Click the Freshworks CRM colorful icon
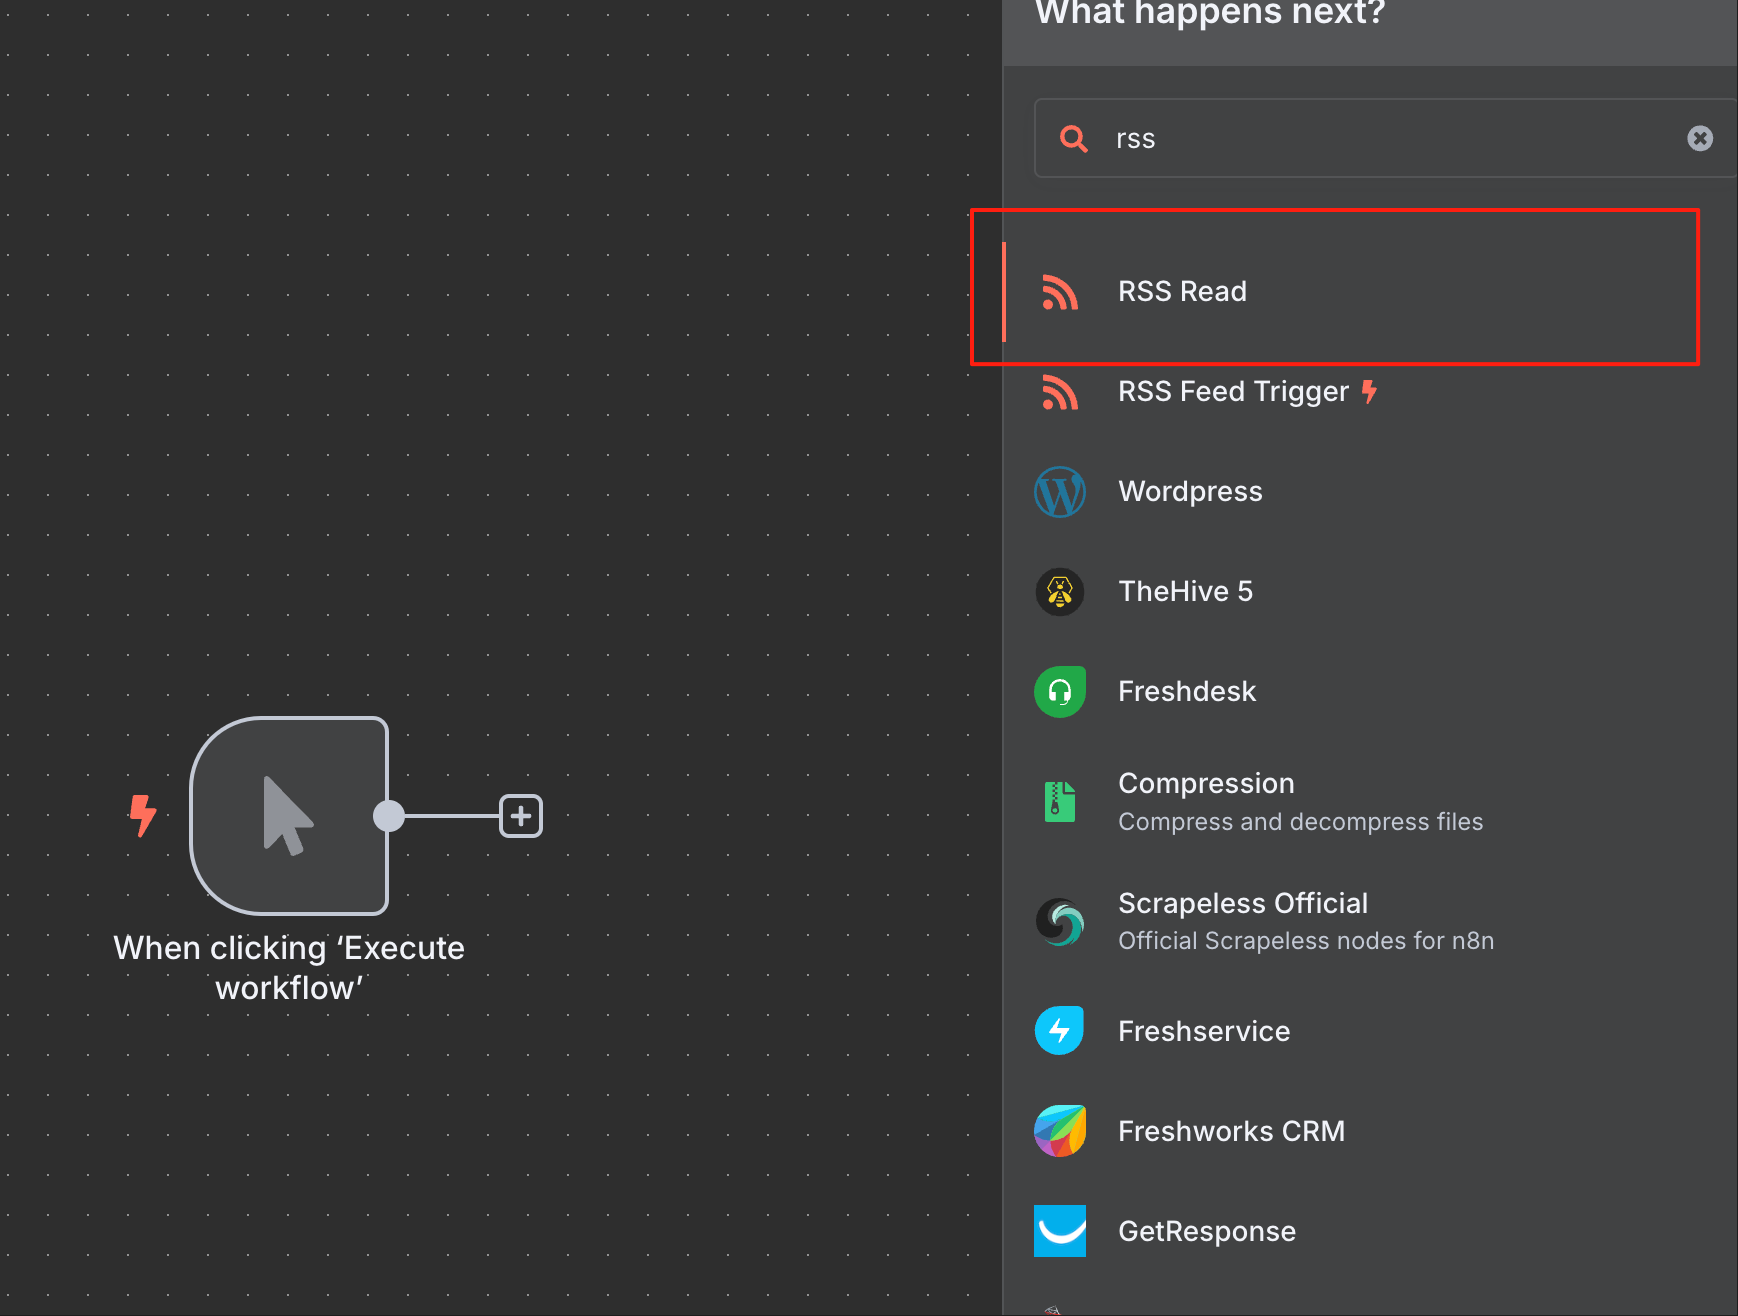Screen dimensions: 1738x1316 (x=1060, y=1131)
